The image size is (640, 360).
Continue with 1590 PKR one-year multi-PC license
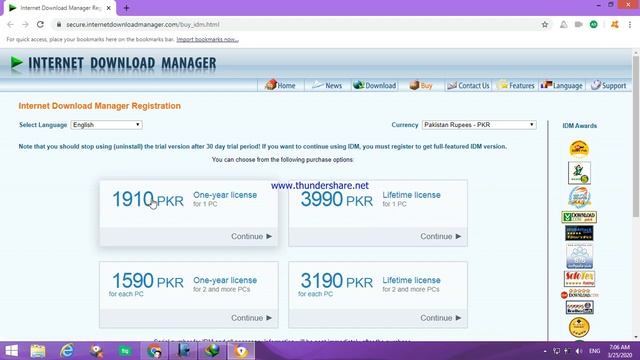click(251, 318)
